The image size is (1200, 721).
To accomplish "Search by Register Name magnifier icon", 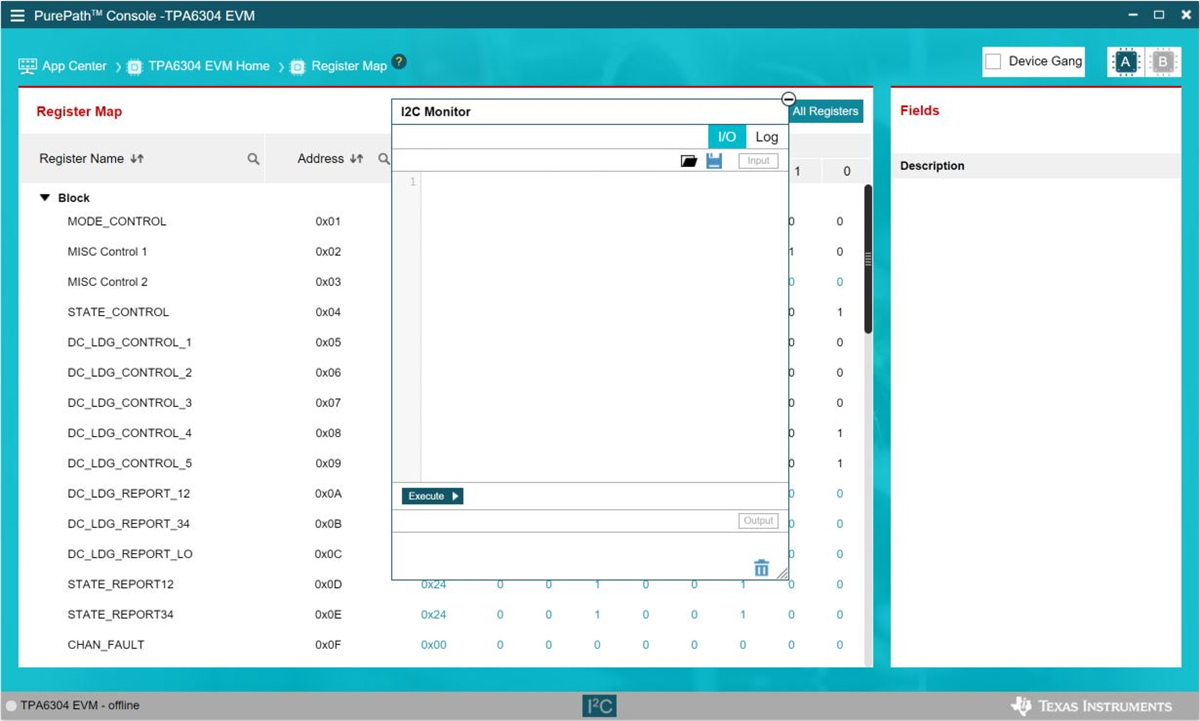I will (253, 159).
